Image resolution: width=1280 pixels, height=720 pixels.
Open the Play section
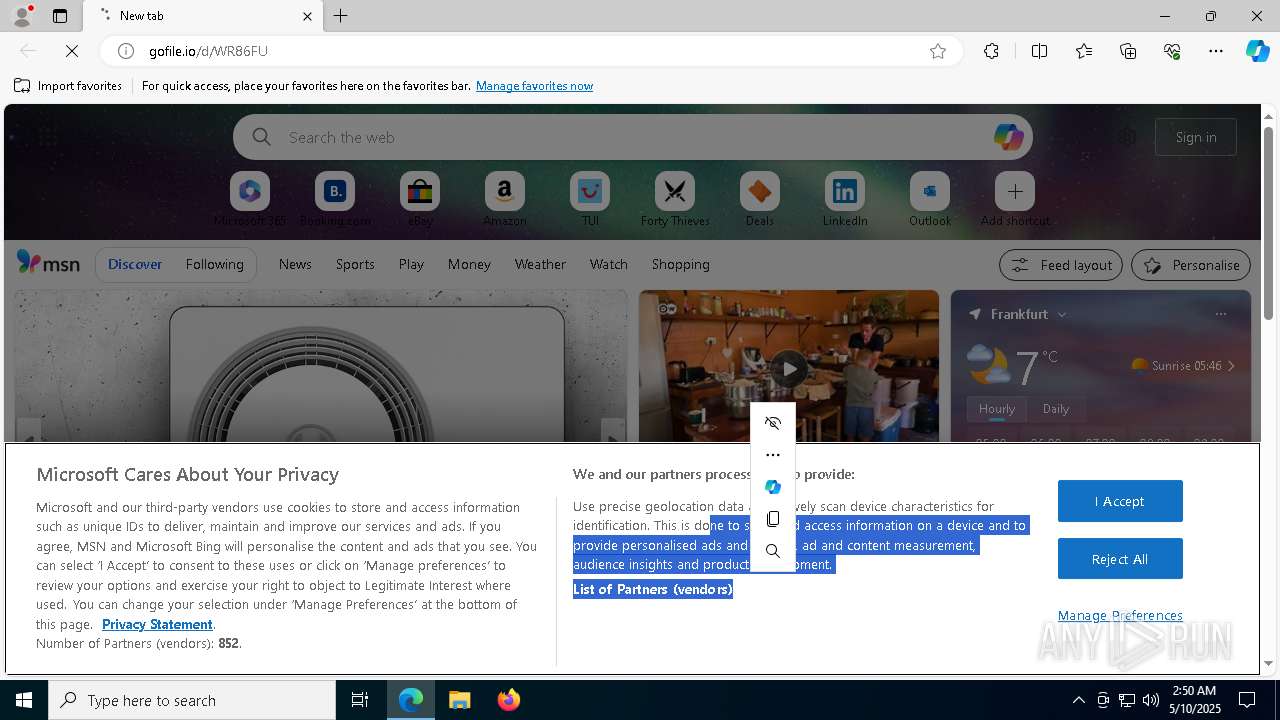tap(411, 264)
